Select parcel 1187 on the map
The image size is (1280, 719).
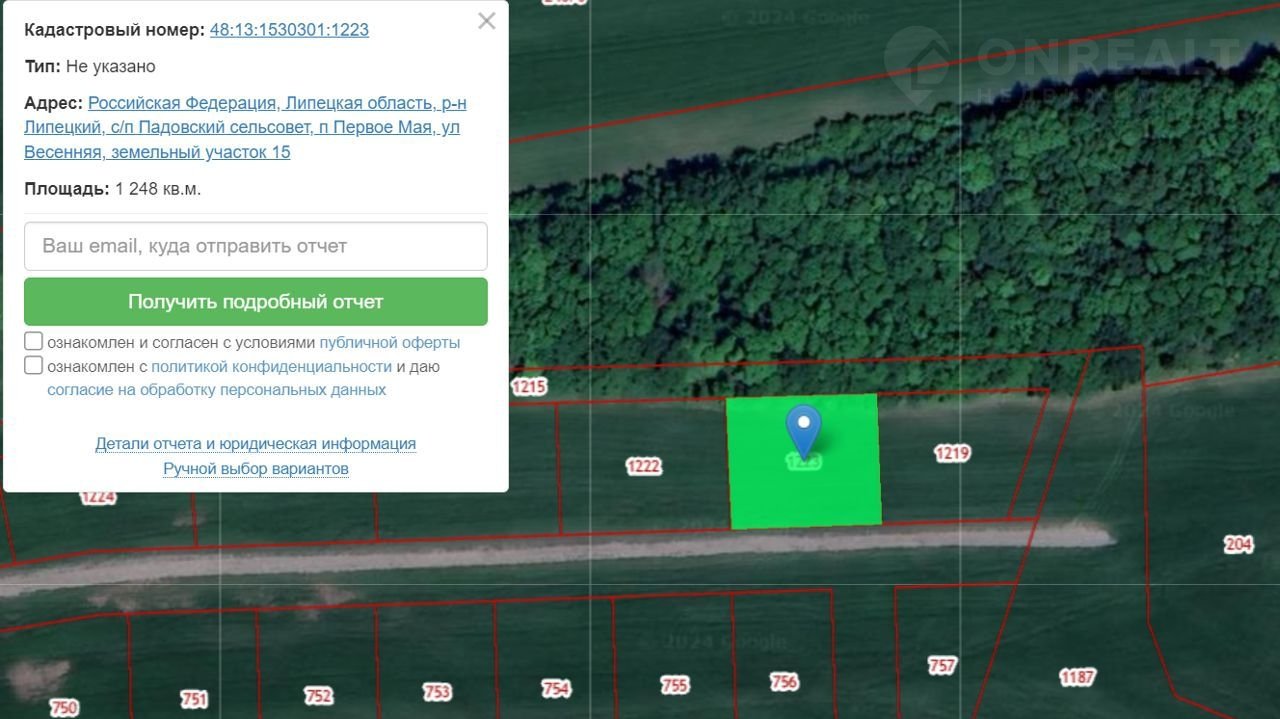click(1077, 677)
